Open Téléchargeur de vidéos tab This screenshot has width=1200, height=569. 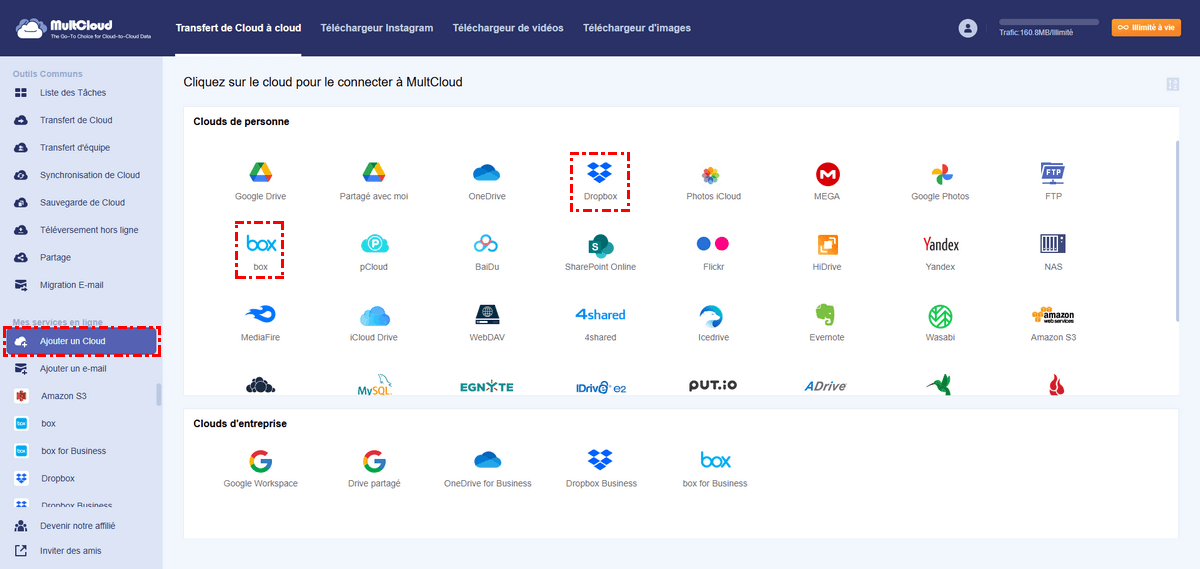tap(508, 28)
